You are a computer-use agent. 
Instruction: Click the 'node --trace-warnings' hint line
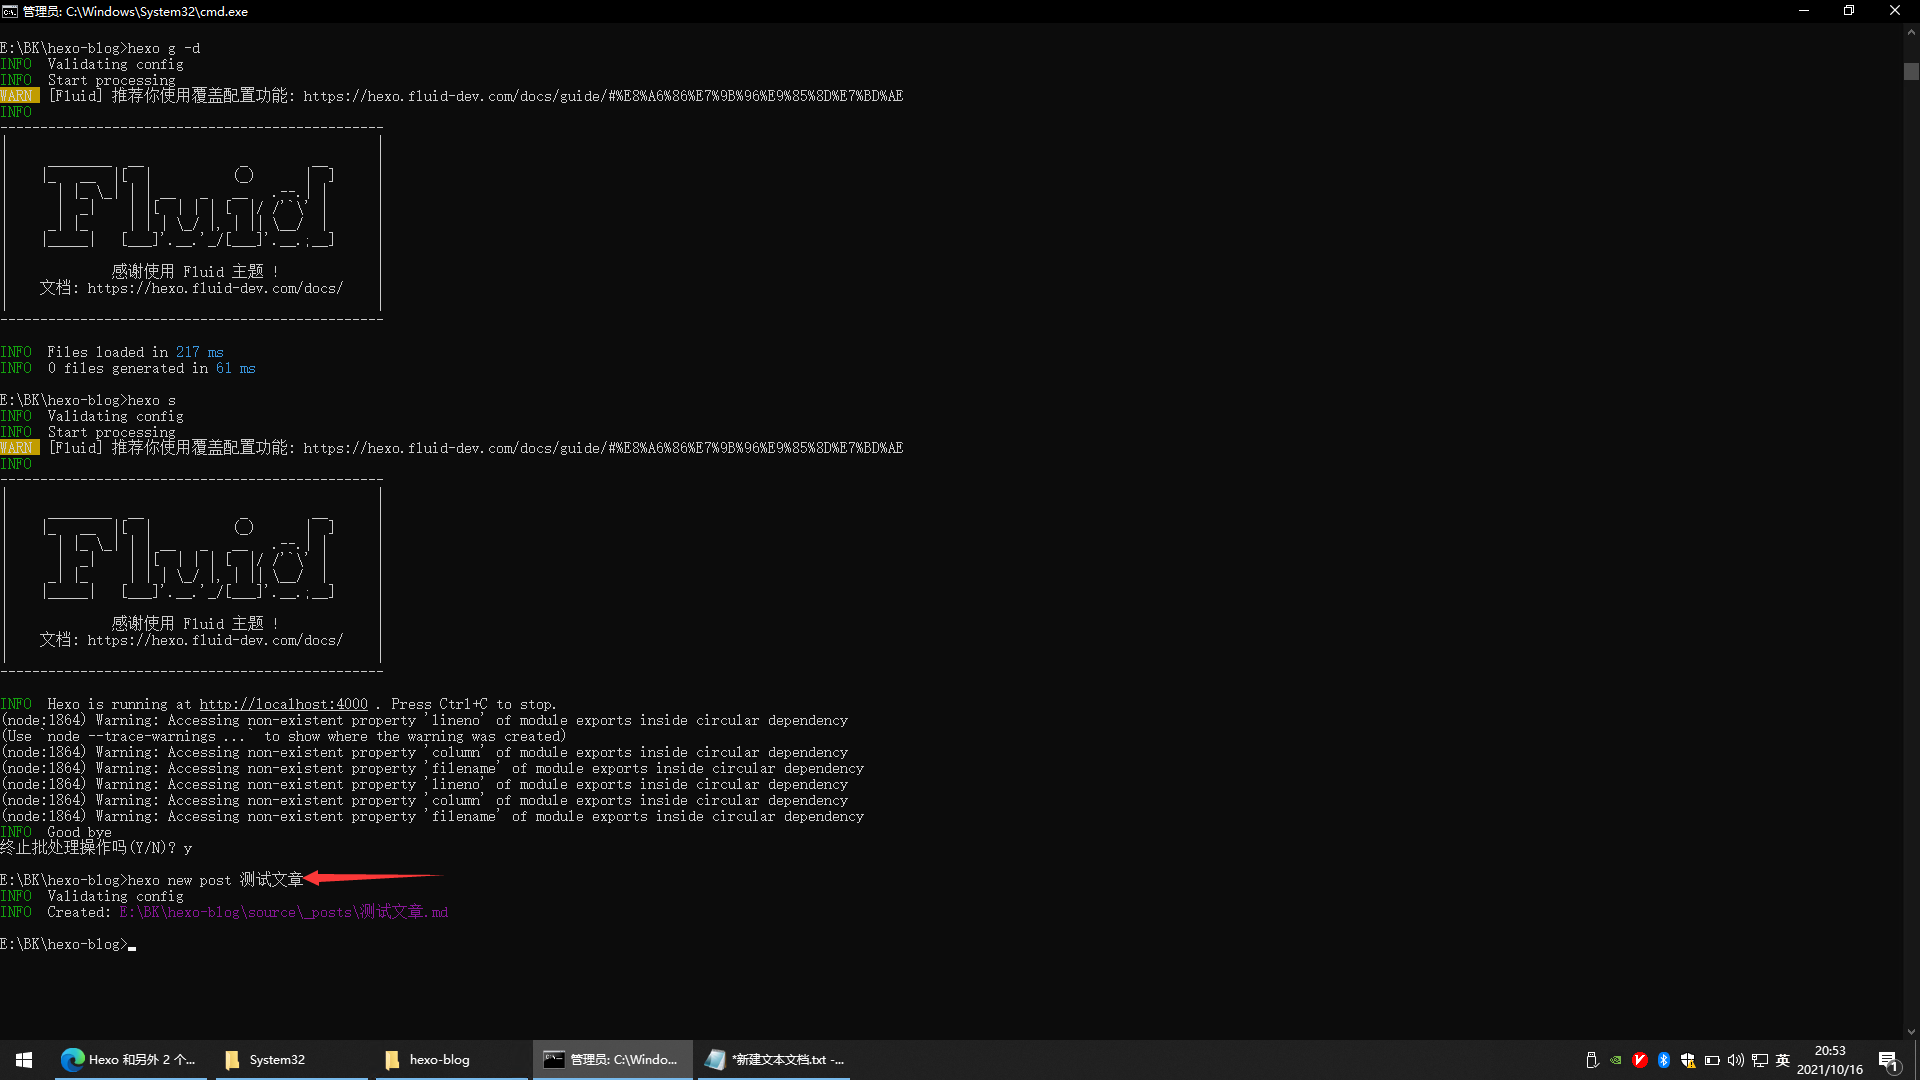point(284,736)
